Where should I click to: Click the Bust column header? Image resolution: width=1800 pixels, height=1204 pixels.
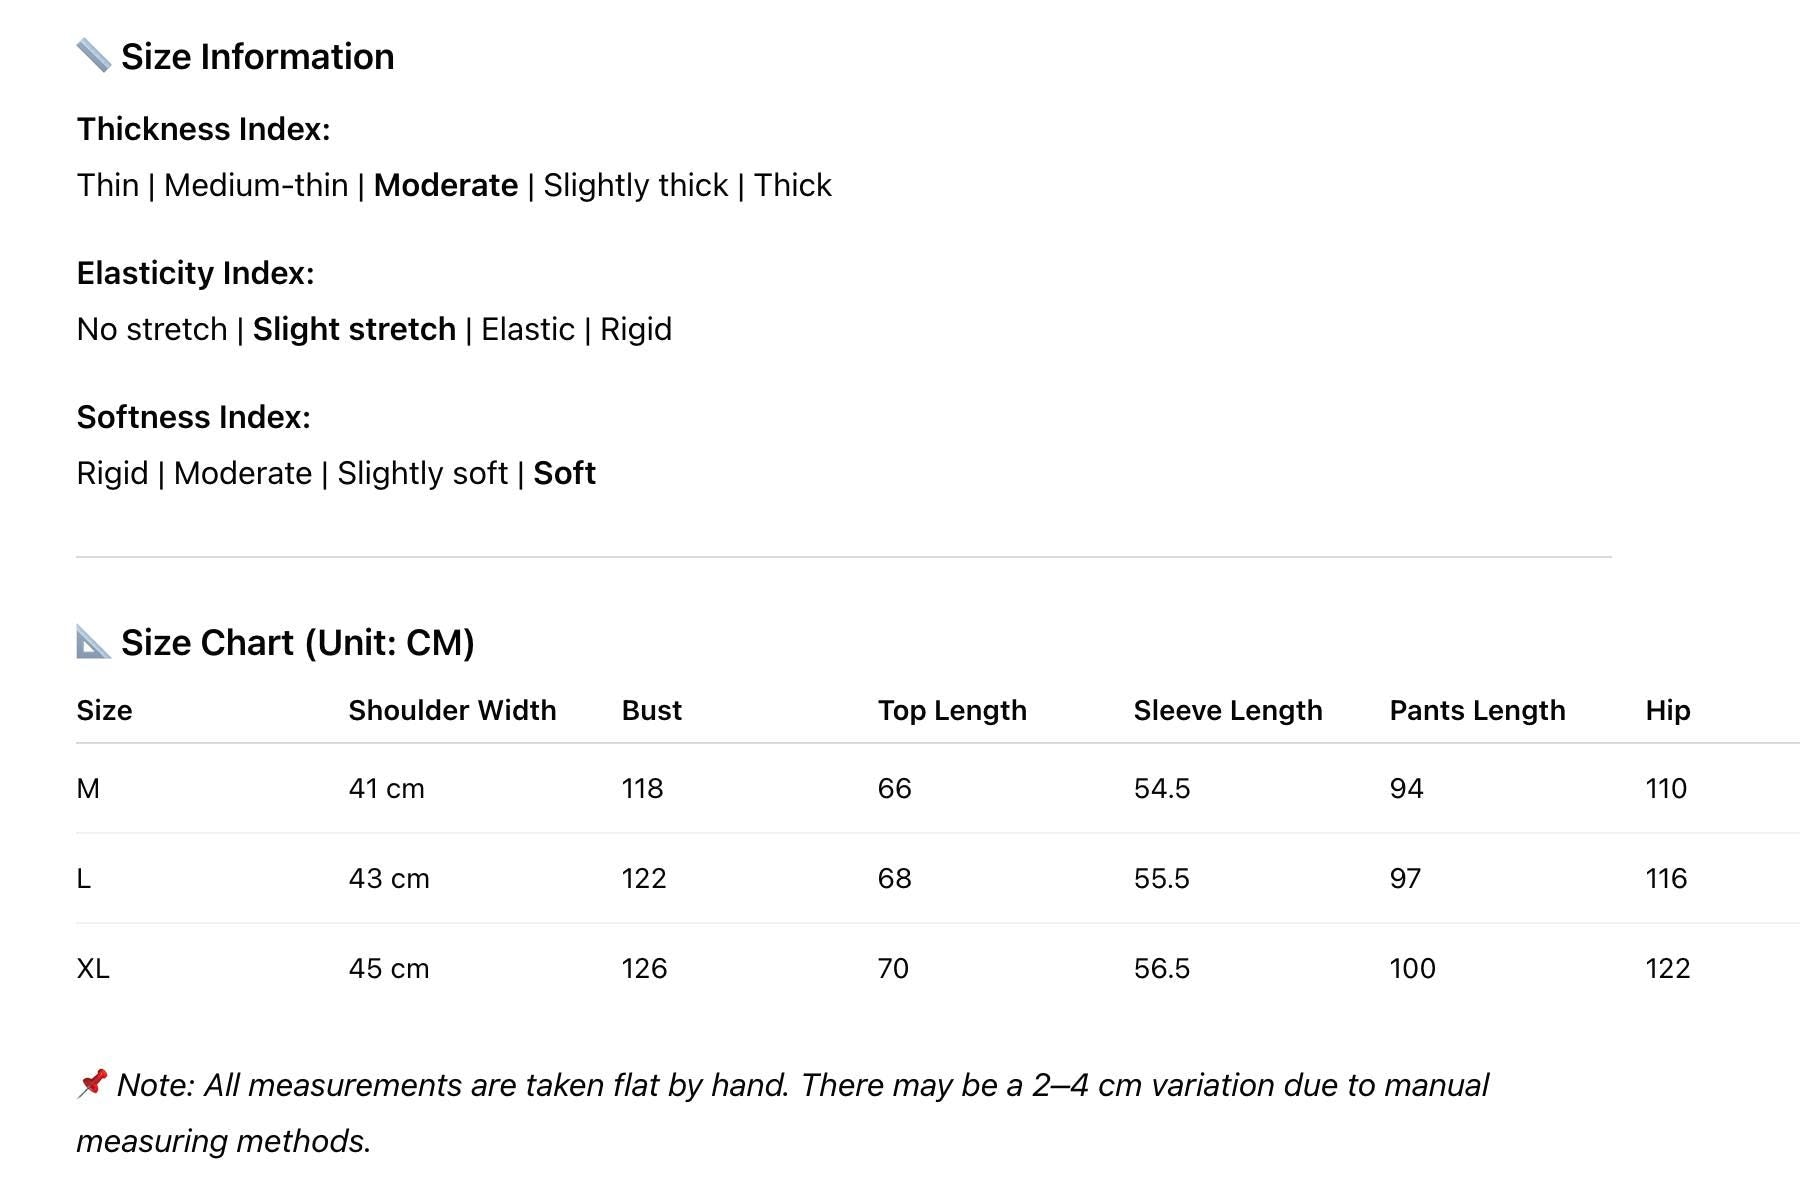(x=651, y=711)
